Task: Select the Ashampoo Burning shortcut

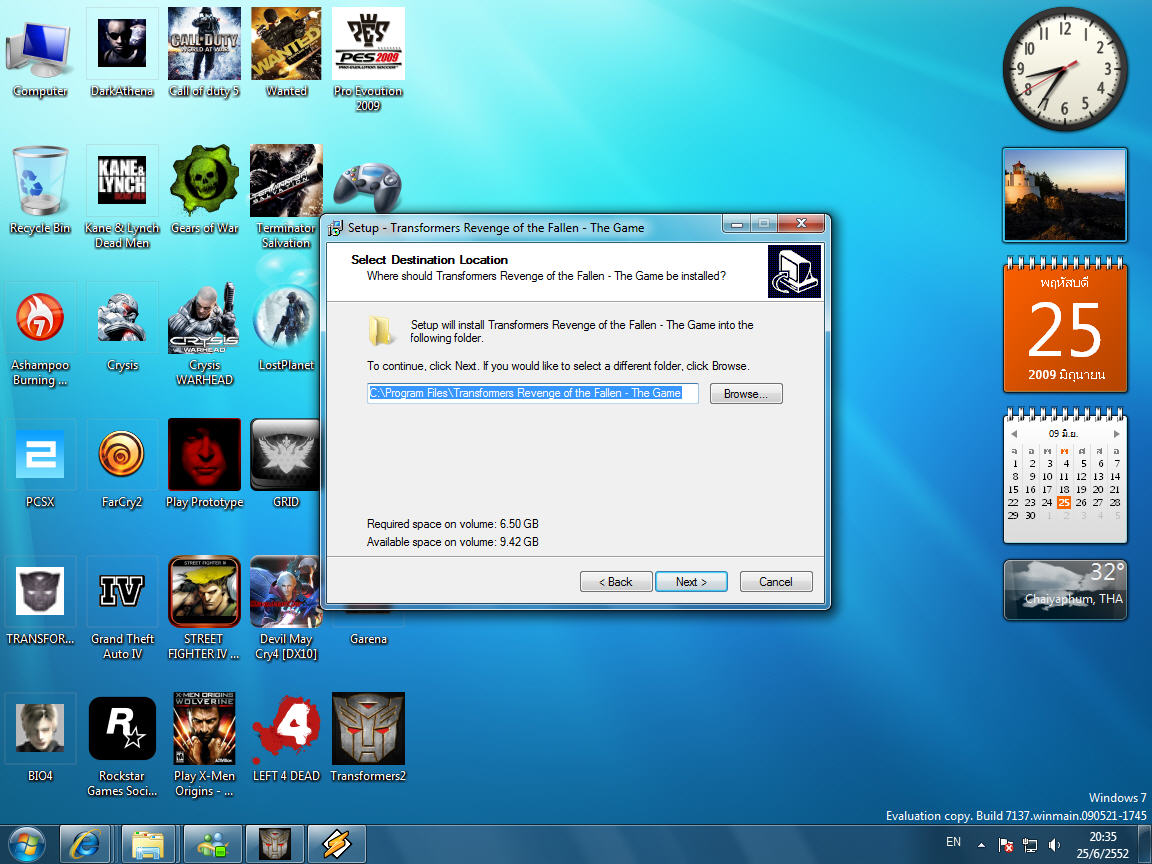Action: (x=40, y=334)
